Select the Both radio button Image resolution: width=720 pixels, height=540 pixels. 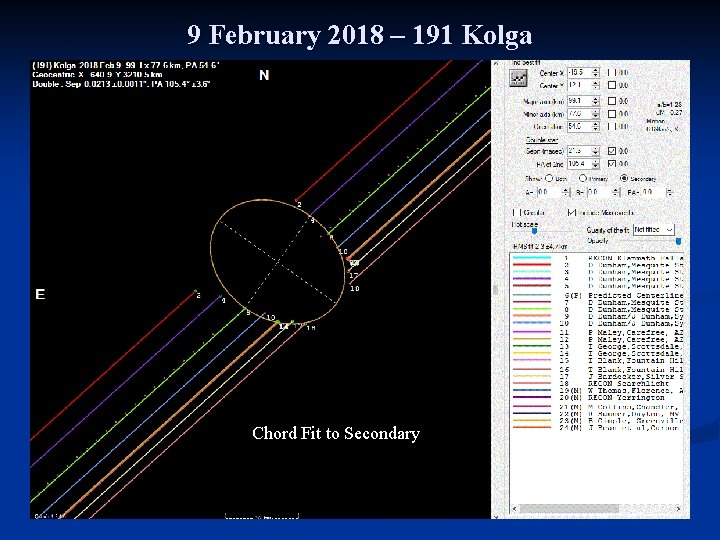click(549, 178)
